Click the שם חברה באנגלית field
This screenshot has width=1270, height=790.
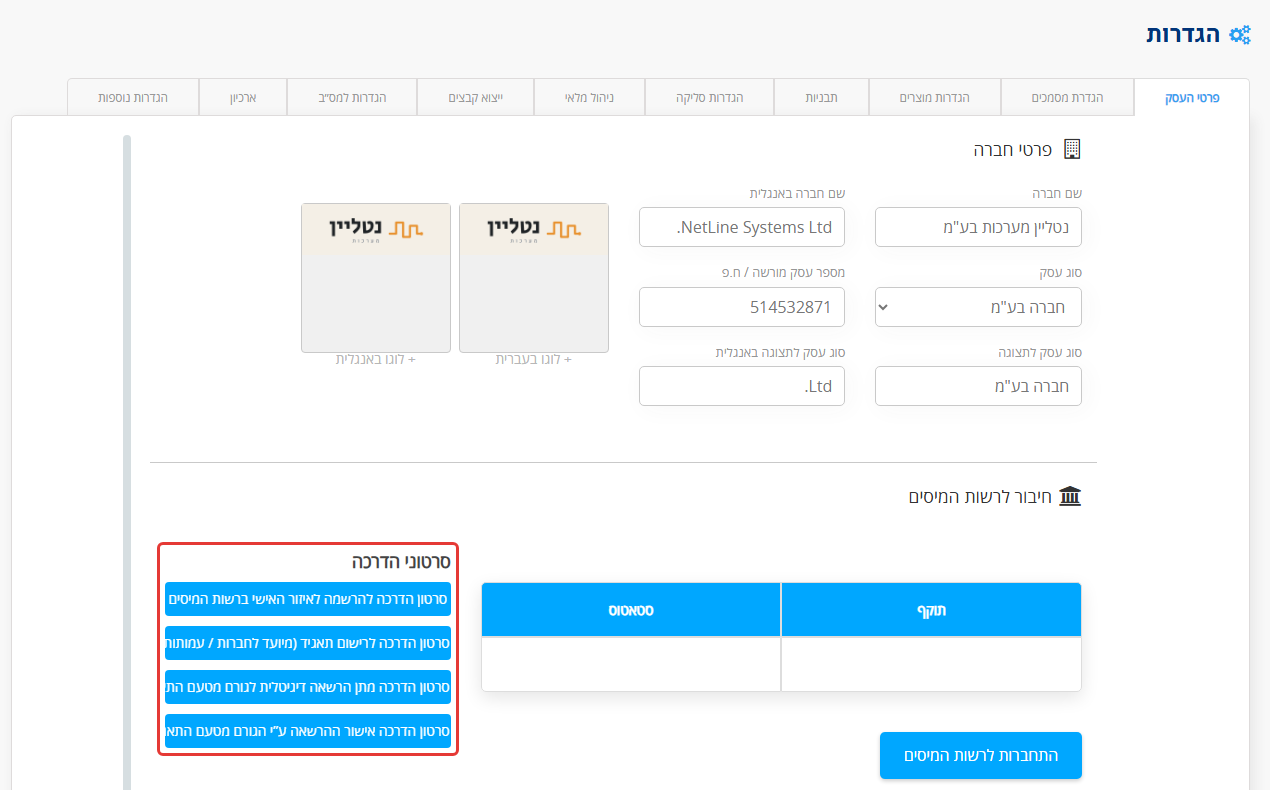742,227
